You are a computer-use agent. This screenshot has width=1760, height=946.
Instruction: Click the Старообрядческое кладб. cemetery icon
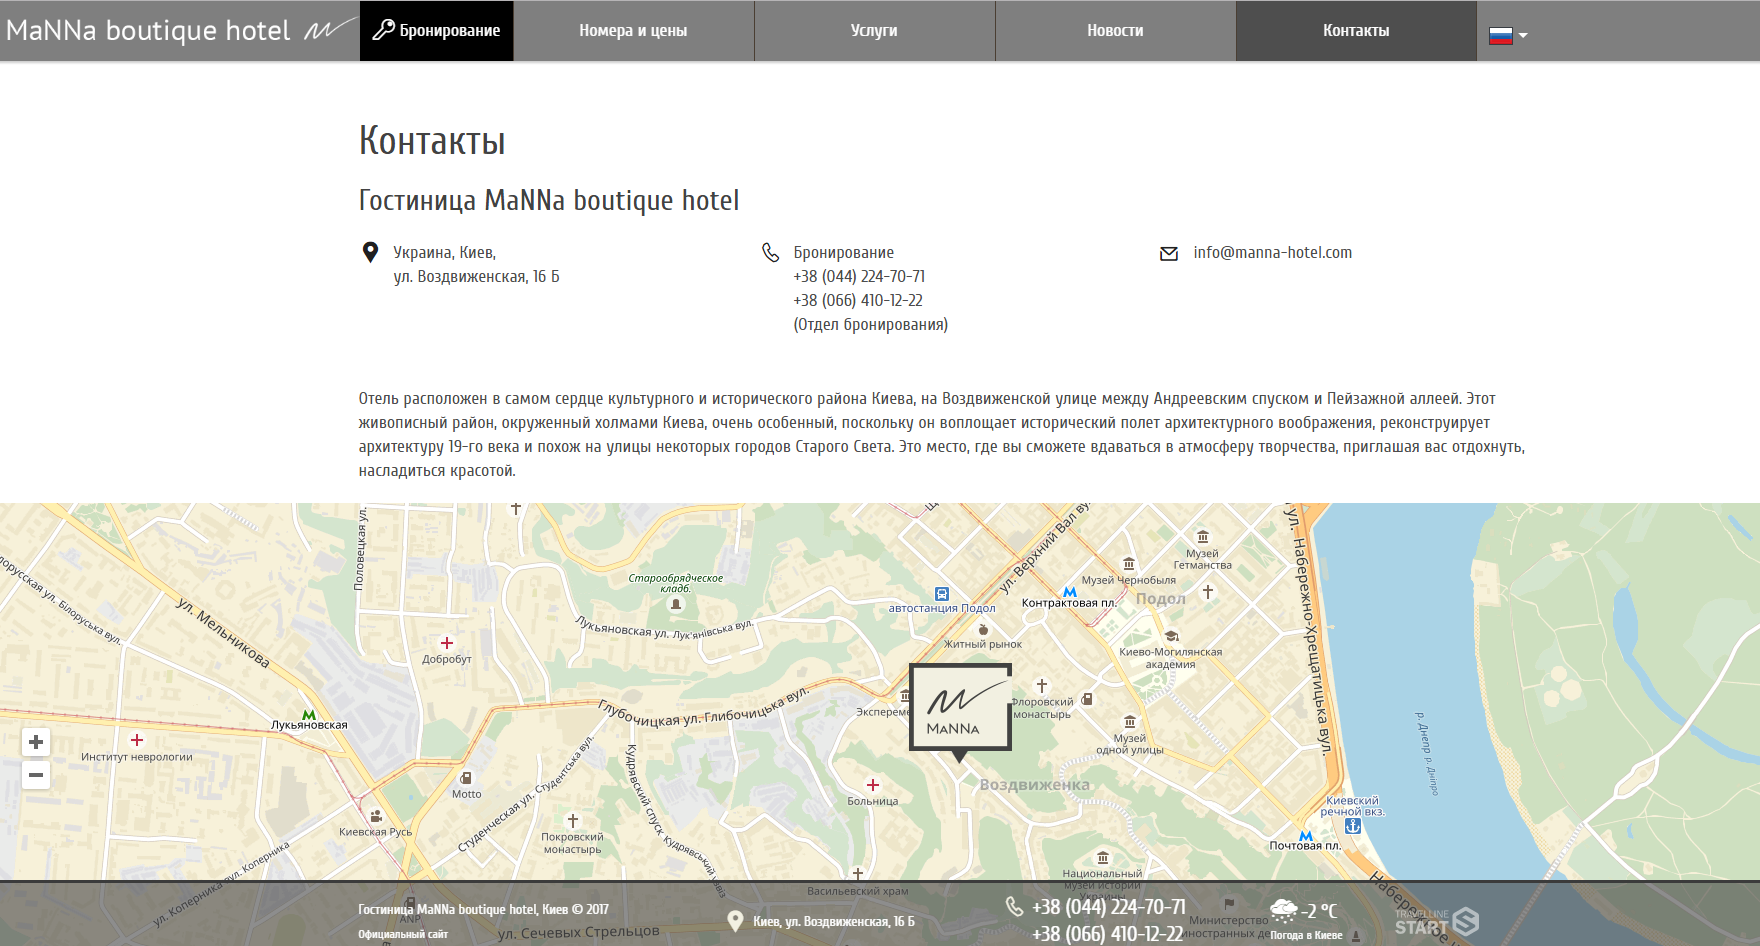tap(677, 603)
